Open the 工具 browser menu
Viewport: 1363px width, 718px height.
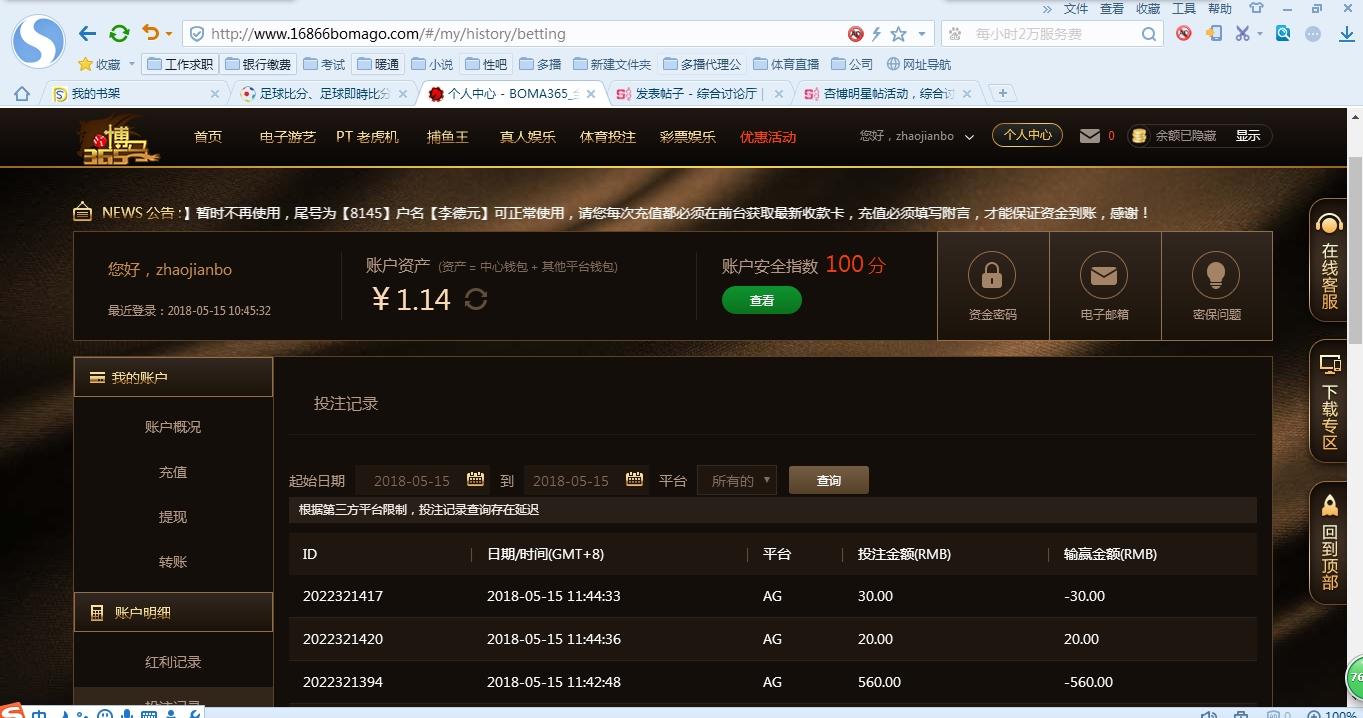tap(1184, 8)
